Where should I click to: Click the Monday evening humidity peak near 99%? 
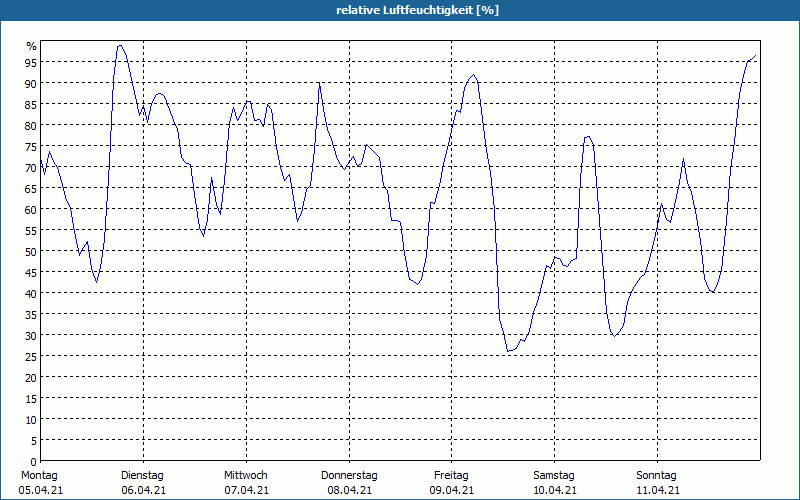pos(120,45)
